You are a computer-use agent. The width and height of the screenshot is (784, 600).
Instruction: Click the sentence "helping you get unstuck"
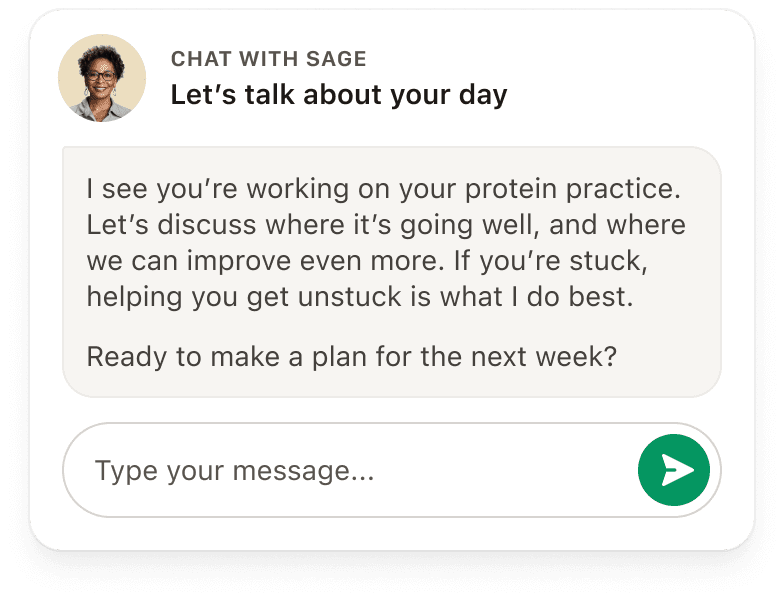coord(360,297)
